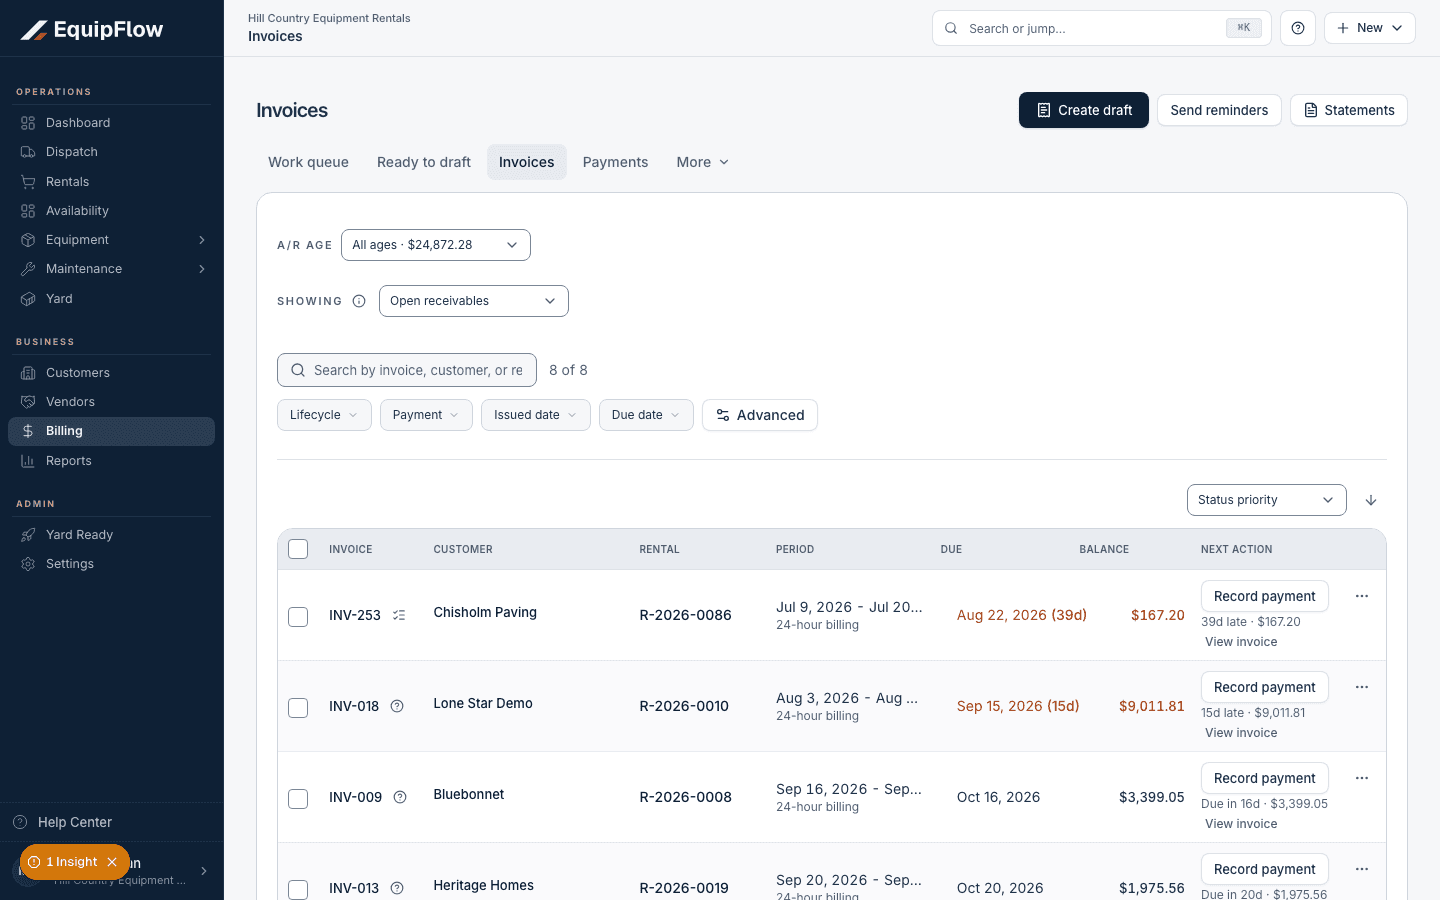Dismiss the 1 Insight badge
The height and width of the screenshot is (900, 1440).
point(112,862)
